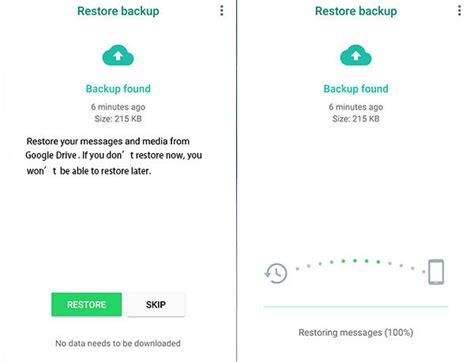Click the left 'Restore backup' title
The height and width of the screenshot is (362, 474).
(x=118, y=11)
